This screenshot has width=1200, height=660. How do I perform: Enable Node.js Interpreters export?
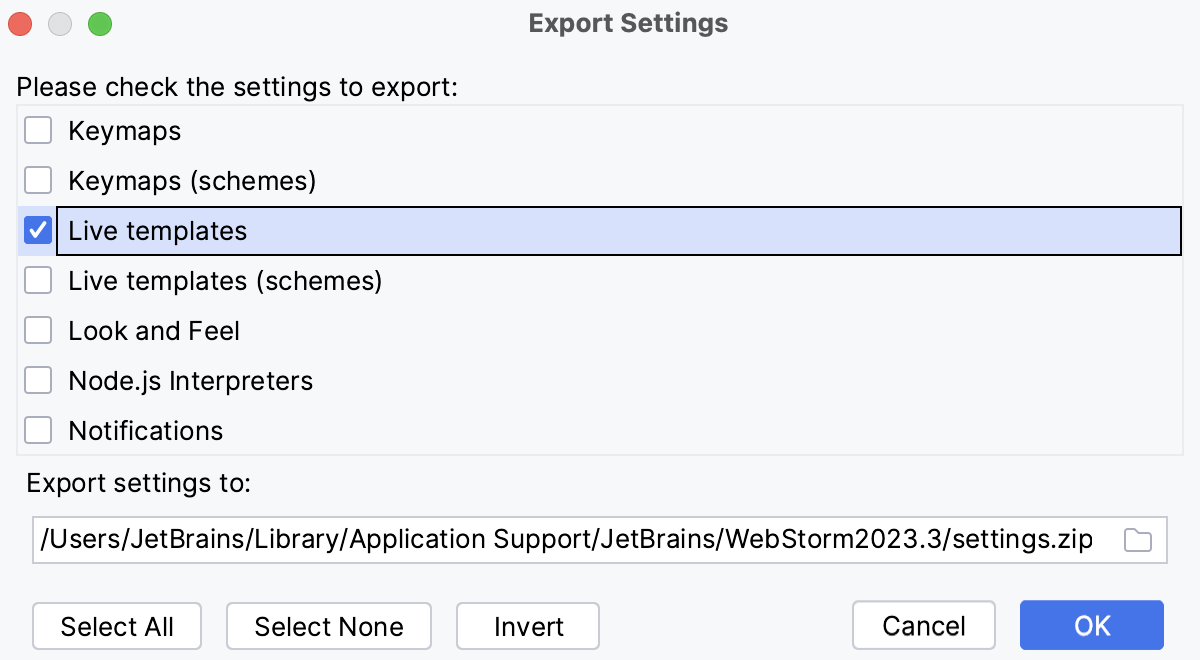point(38,380)
